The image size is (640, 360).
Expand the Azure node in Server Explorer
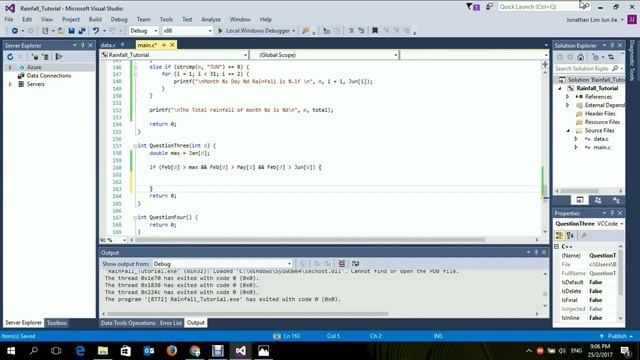[10, 67]
